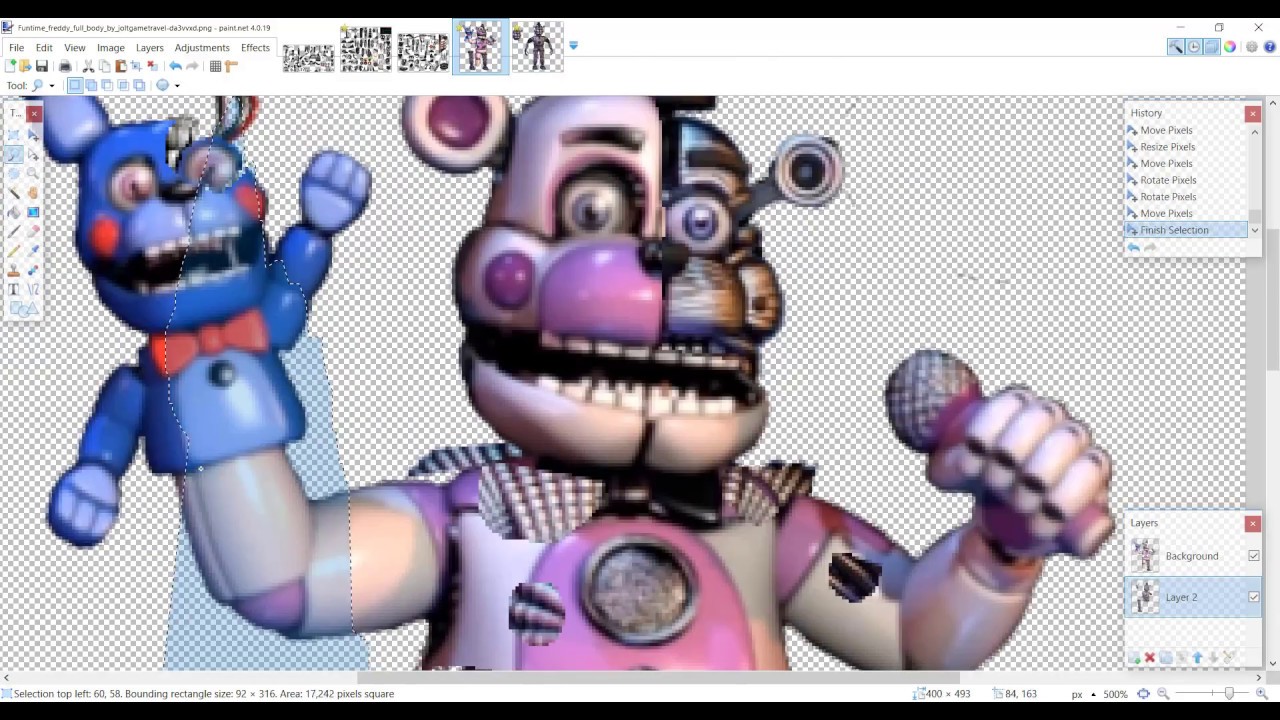Toggle the pixel grid icon
Image resolution: width=1280 pixels, height=720 pixels.
coord(215,66)
